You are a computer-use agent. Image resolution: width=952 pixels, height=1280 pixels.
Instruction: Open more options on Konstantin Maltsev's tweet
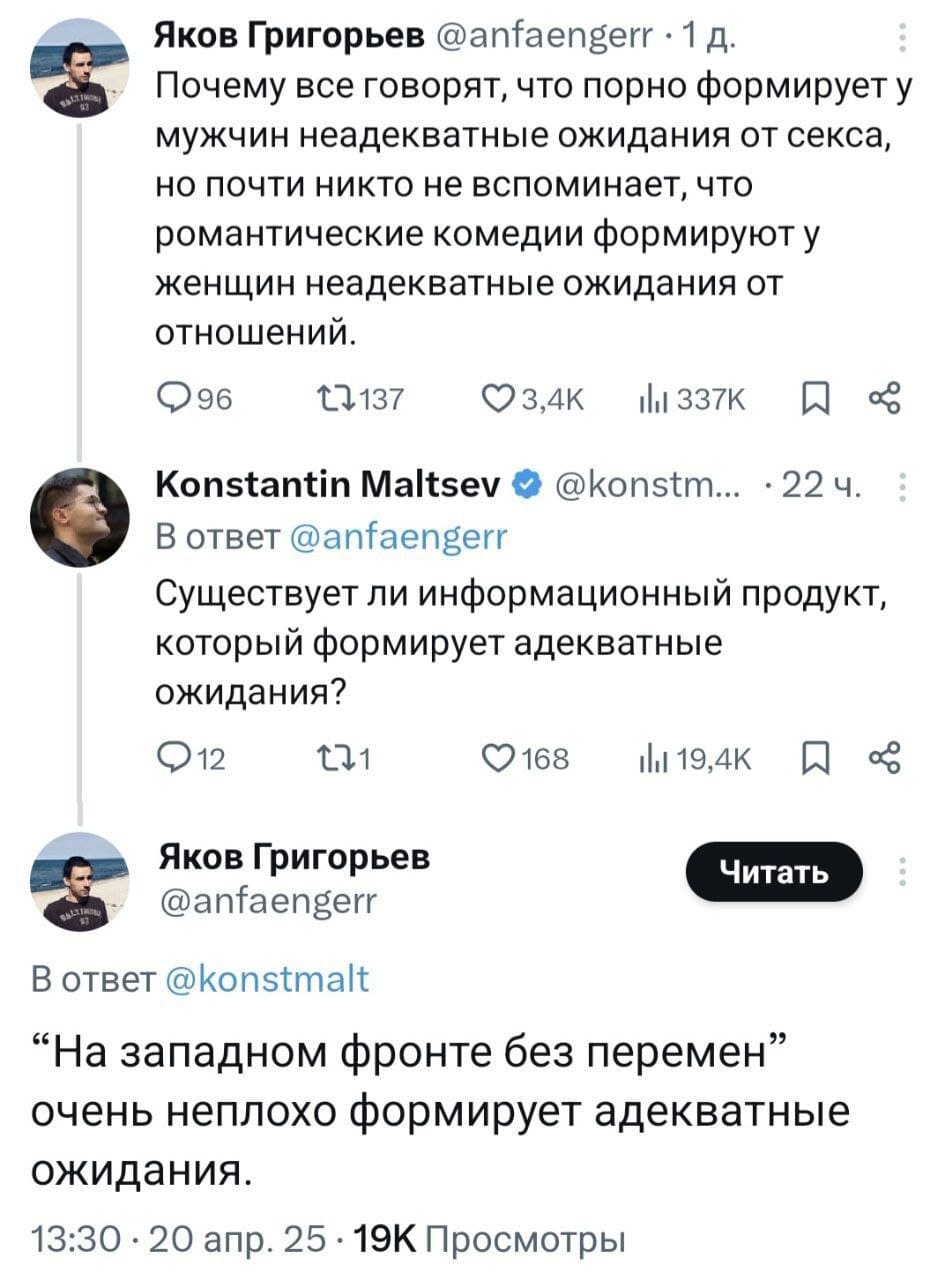click(903, 486)
